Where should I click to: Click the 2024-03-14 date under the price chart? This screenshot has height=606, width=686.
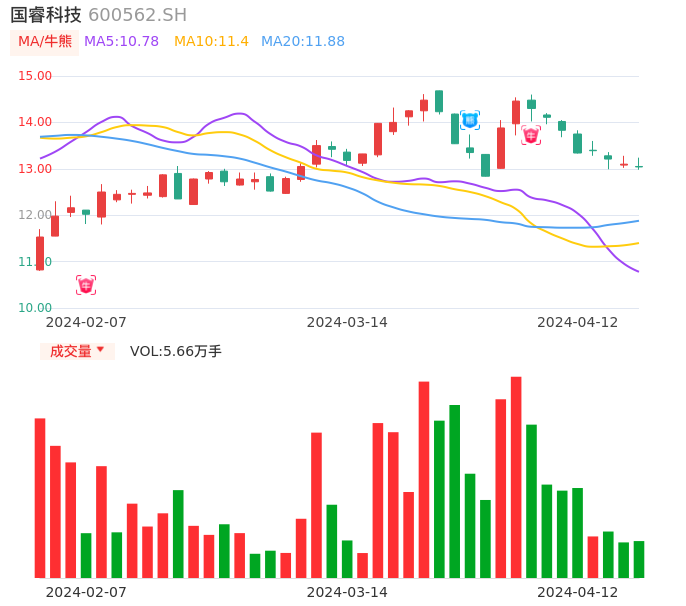[x=347, y=322]
